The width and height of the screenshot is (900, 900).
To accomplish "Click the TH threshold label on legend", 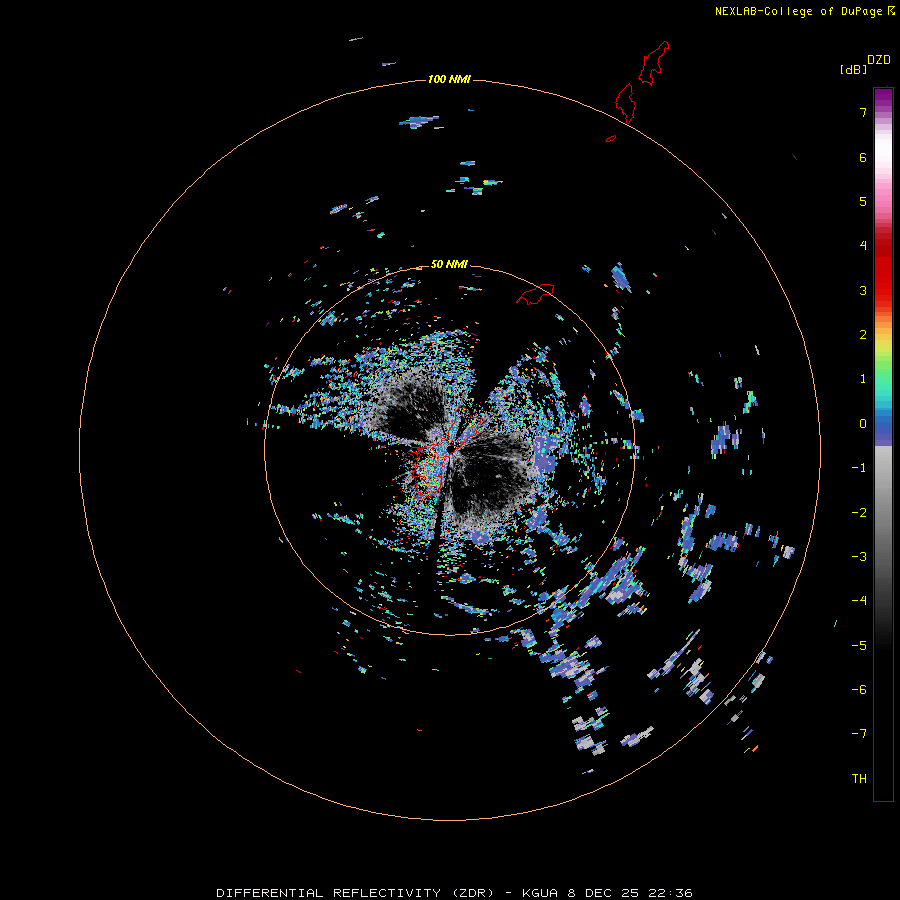I will [859, 778].
